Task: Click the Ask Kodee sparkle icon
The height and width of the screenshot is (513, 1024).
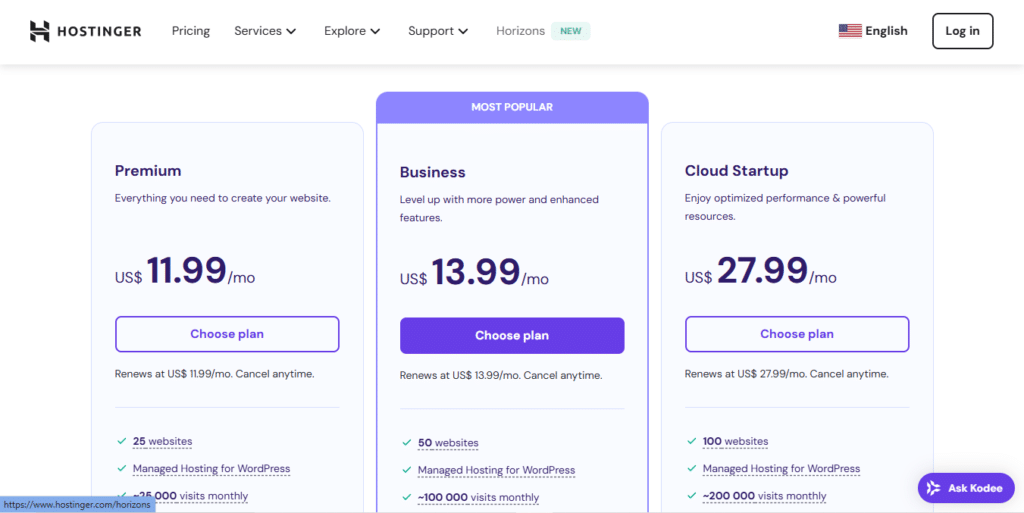Action: [x=933, y=488]
